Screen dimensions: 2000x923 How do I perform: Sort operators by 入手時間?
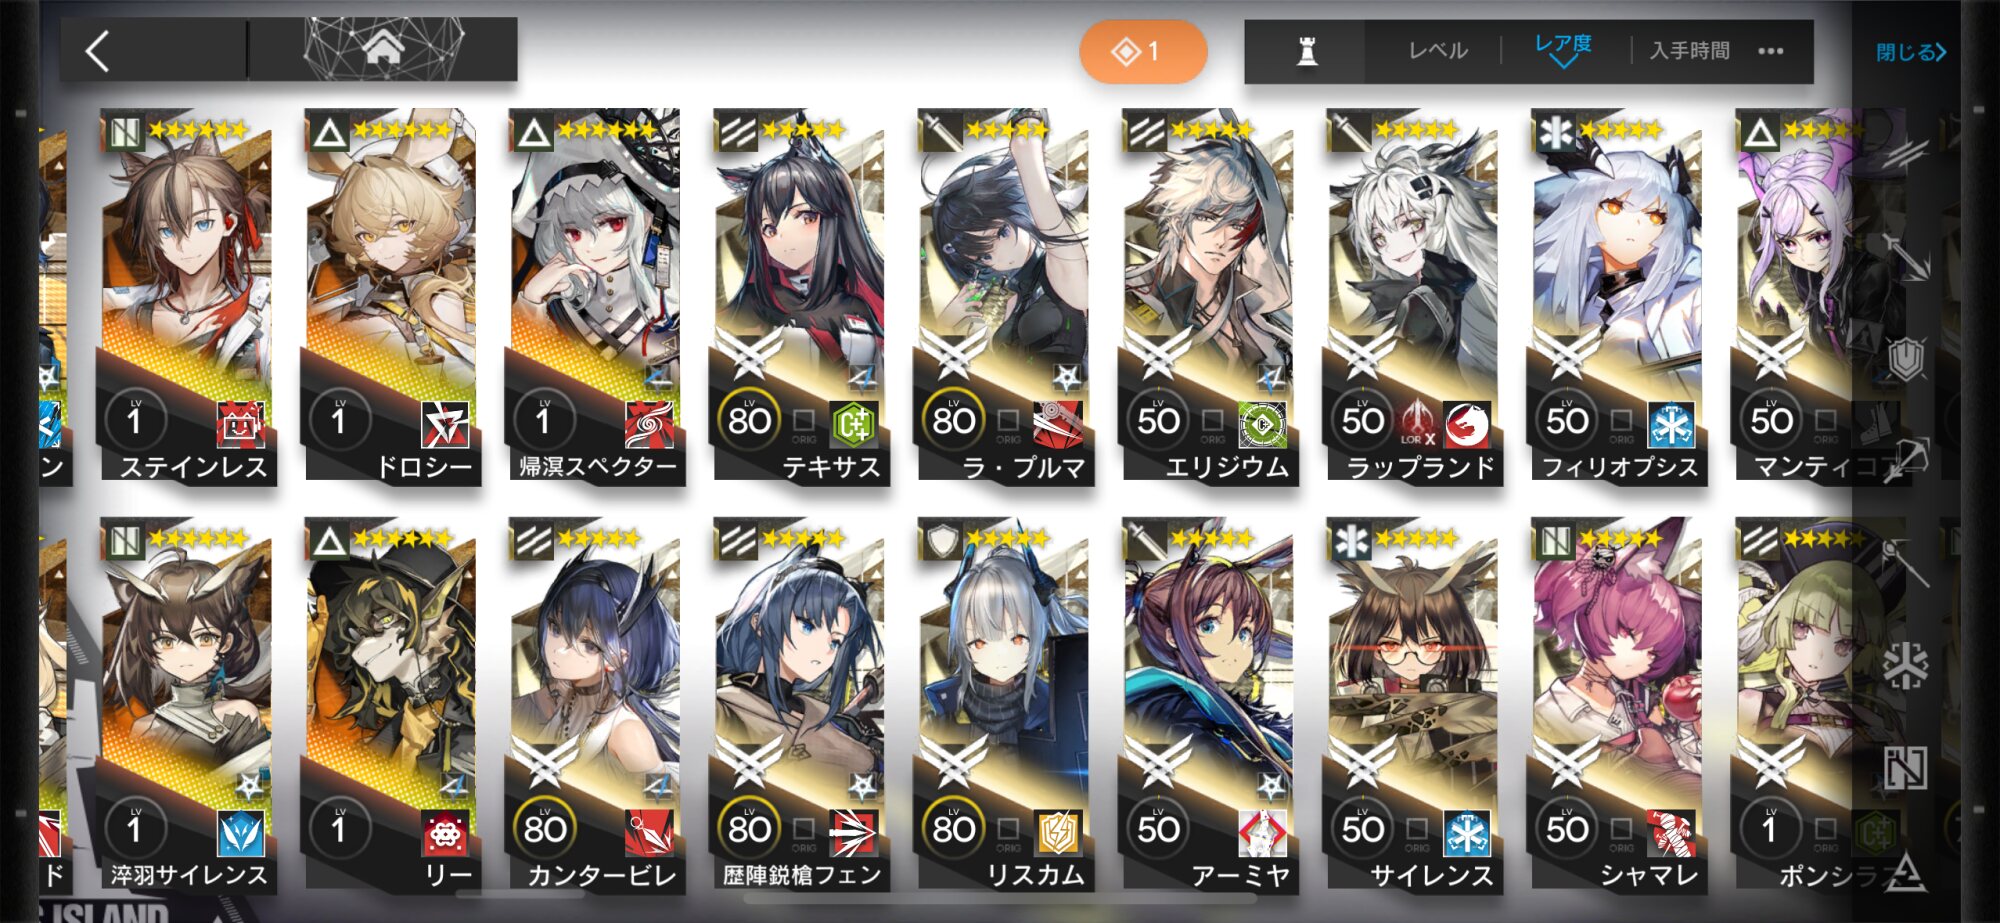[1689, 51]
